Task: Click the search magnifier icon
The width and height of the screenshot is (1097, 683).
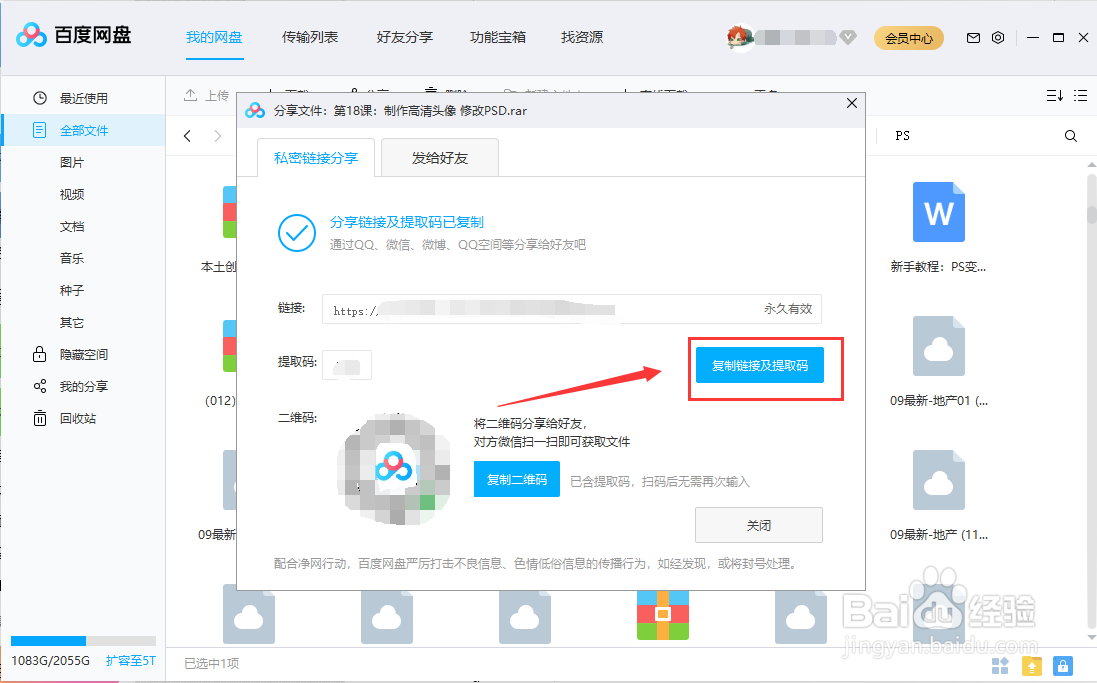Action: click(1070, 136)
